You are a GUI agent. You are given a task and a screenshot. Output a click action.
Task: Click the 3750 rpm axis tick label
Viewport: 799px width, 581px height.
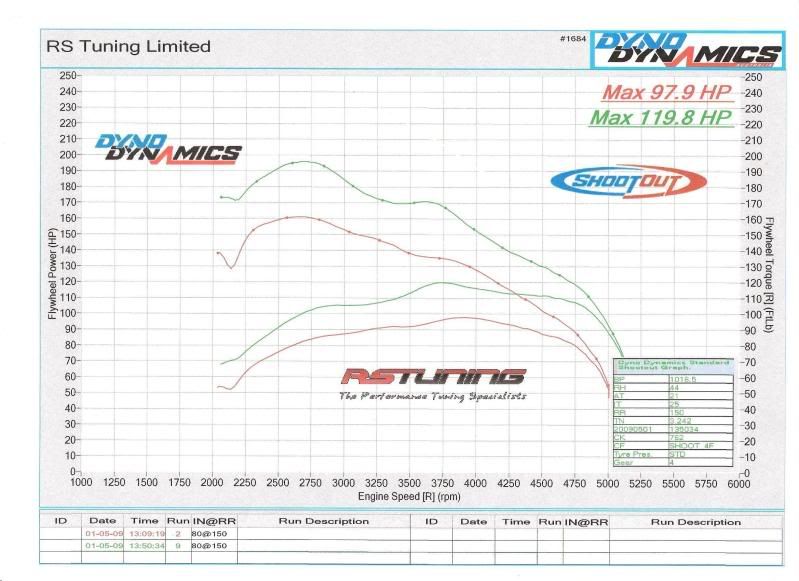click(x=442, y=483)
